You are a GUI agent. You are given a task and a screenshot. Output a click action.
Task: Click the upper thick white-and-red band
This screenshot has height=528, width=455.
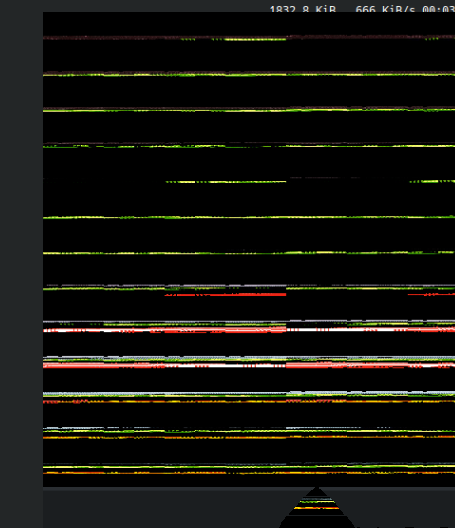[249, 330]
